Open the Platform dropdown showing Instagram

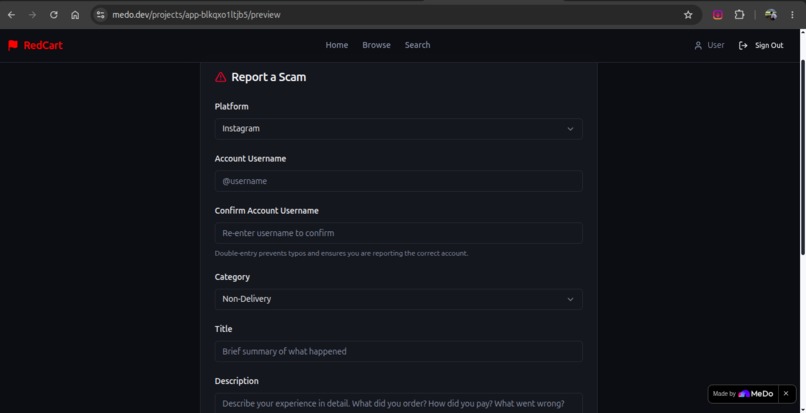[x=398, y=129]
